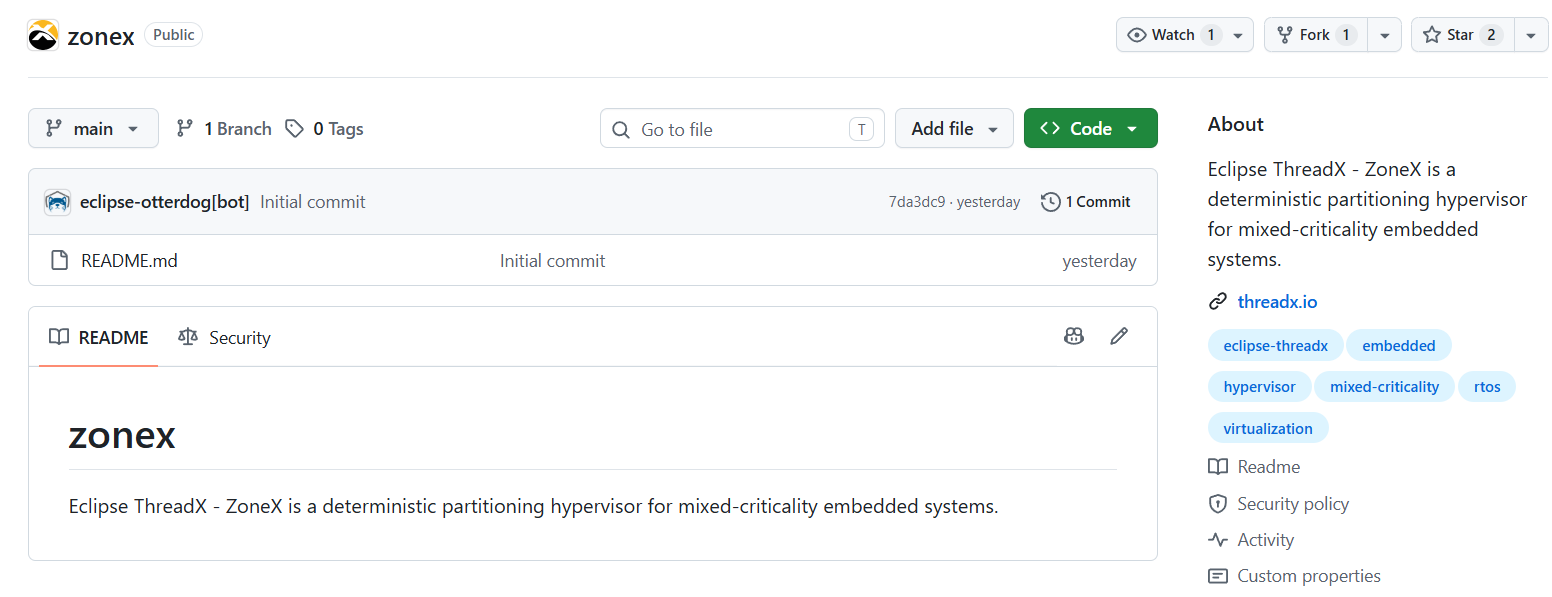Select the rtos topic tag
This screenshot has height=597, width=1552.
click(1487, 387)
